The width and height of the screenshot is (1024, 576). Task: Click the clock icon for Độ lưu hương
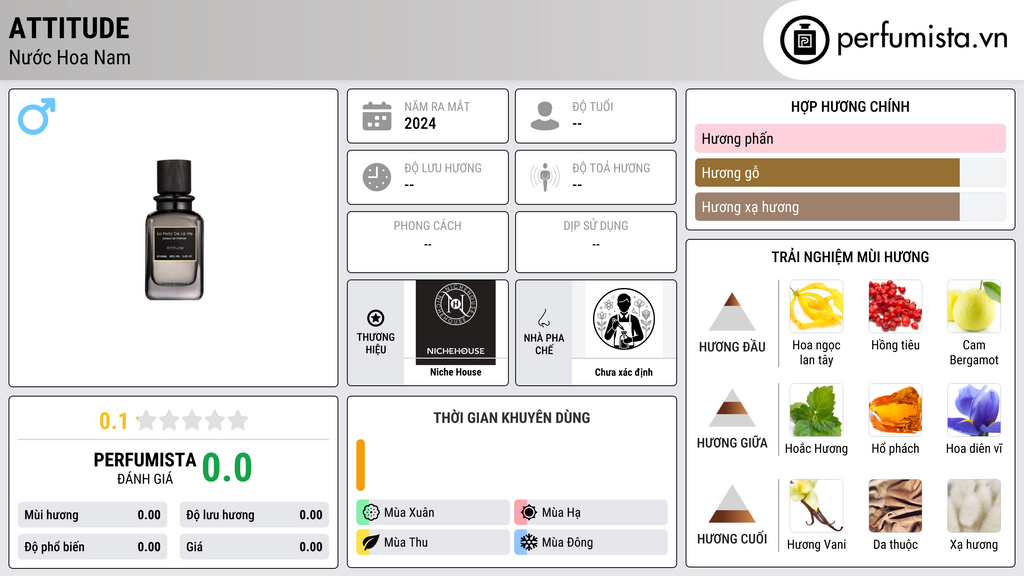377,177
